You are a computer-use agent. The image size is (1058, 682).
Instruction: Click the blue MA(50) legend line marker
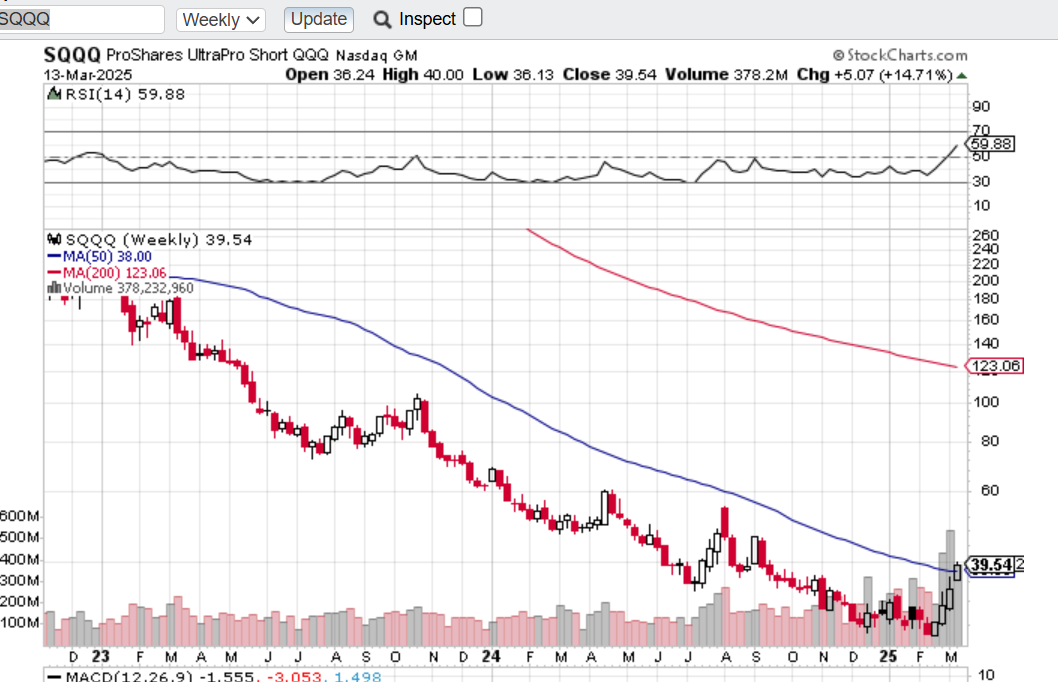coord(54,255)
